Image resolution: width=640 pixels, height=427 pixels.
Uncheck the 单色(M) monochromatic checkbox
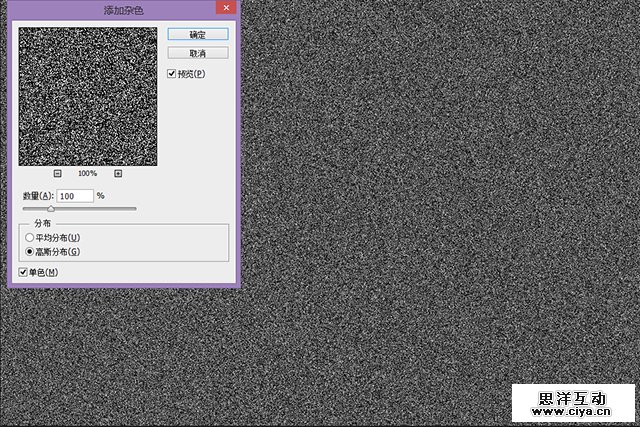tap(24, 272)
